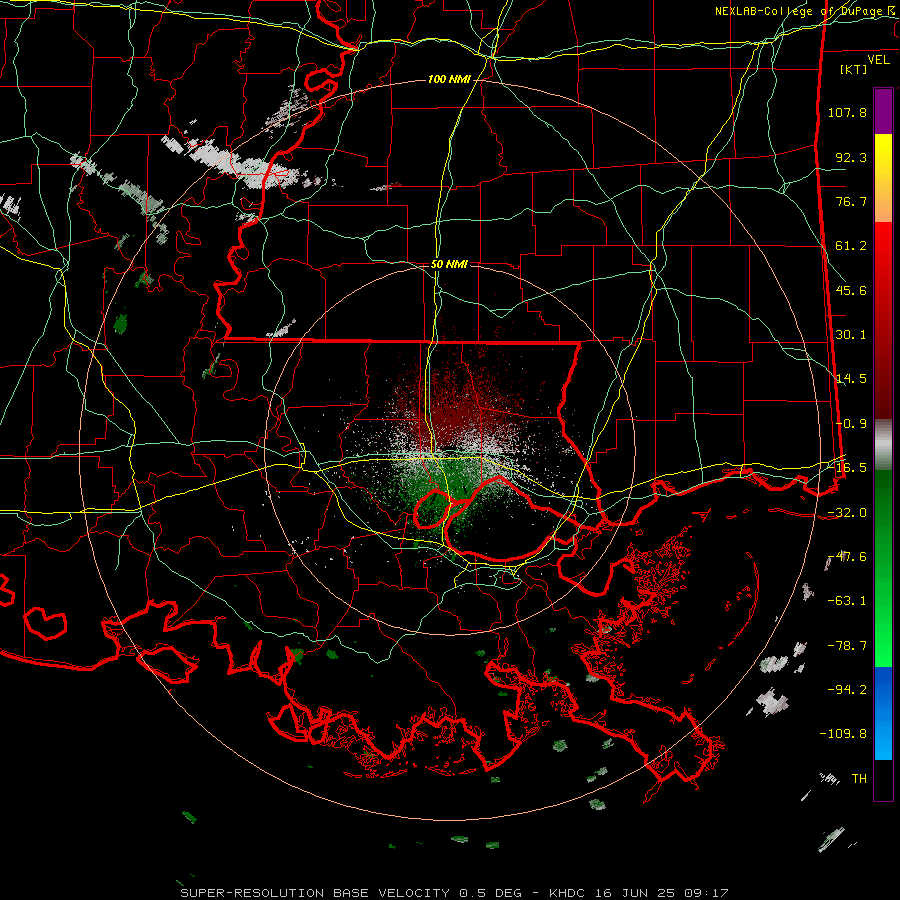Viewport: 900px width, 900px height.
Task: Click the -109.8 scale value
Action: tap(843, 734)
